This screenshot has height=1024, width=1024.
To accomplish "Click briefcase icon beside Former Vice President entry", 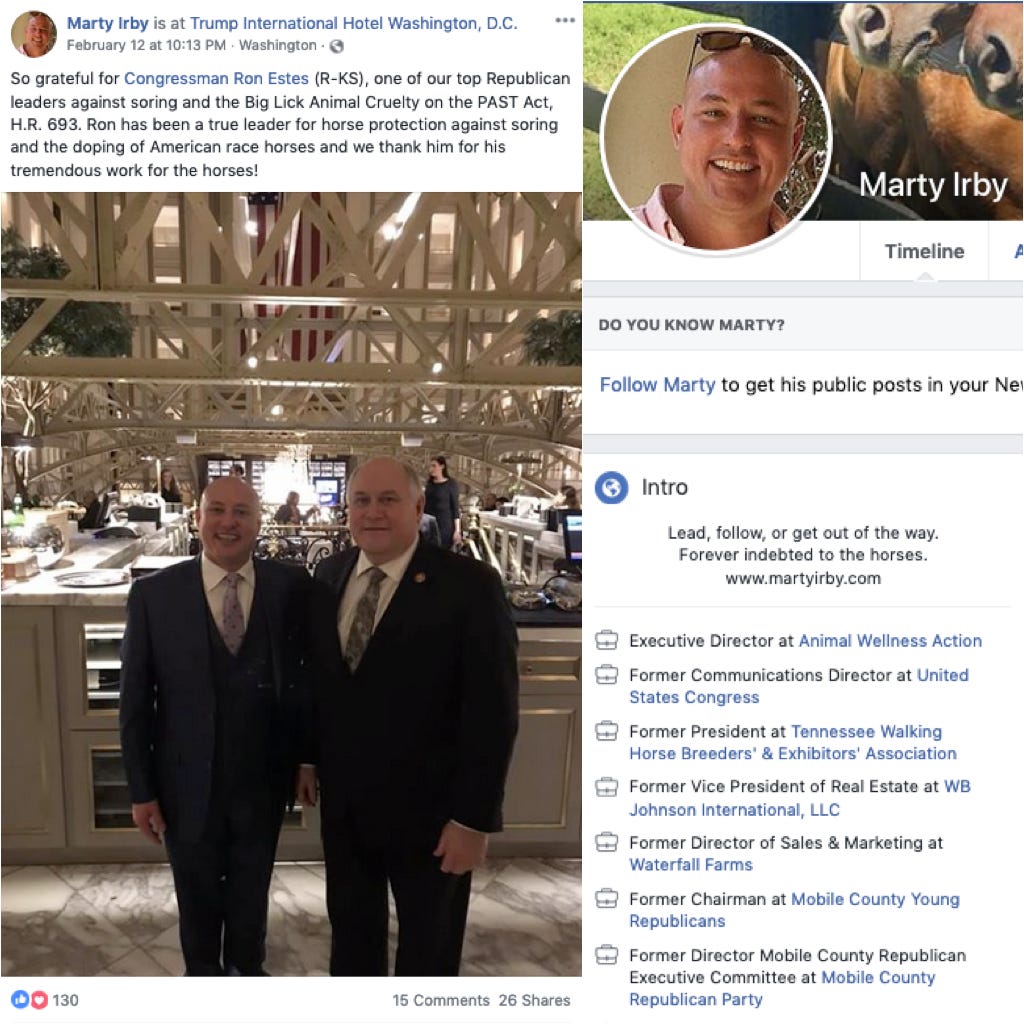I will point(607,787).
